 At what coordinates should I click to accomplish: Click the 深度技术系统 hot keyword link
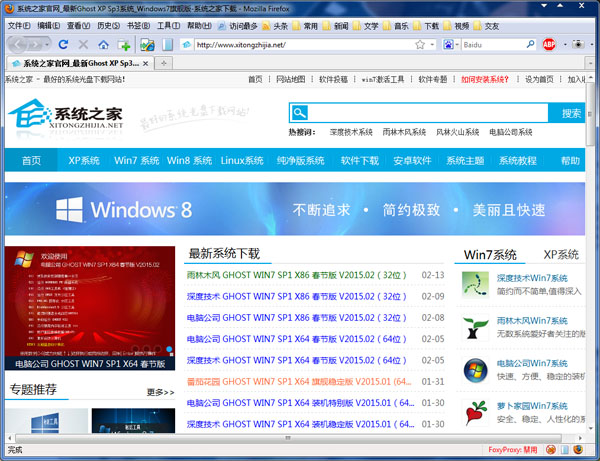pyautogui.click(x=351, y=132)
